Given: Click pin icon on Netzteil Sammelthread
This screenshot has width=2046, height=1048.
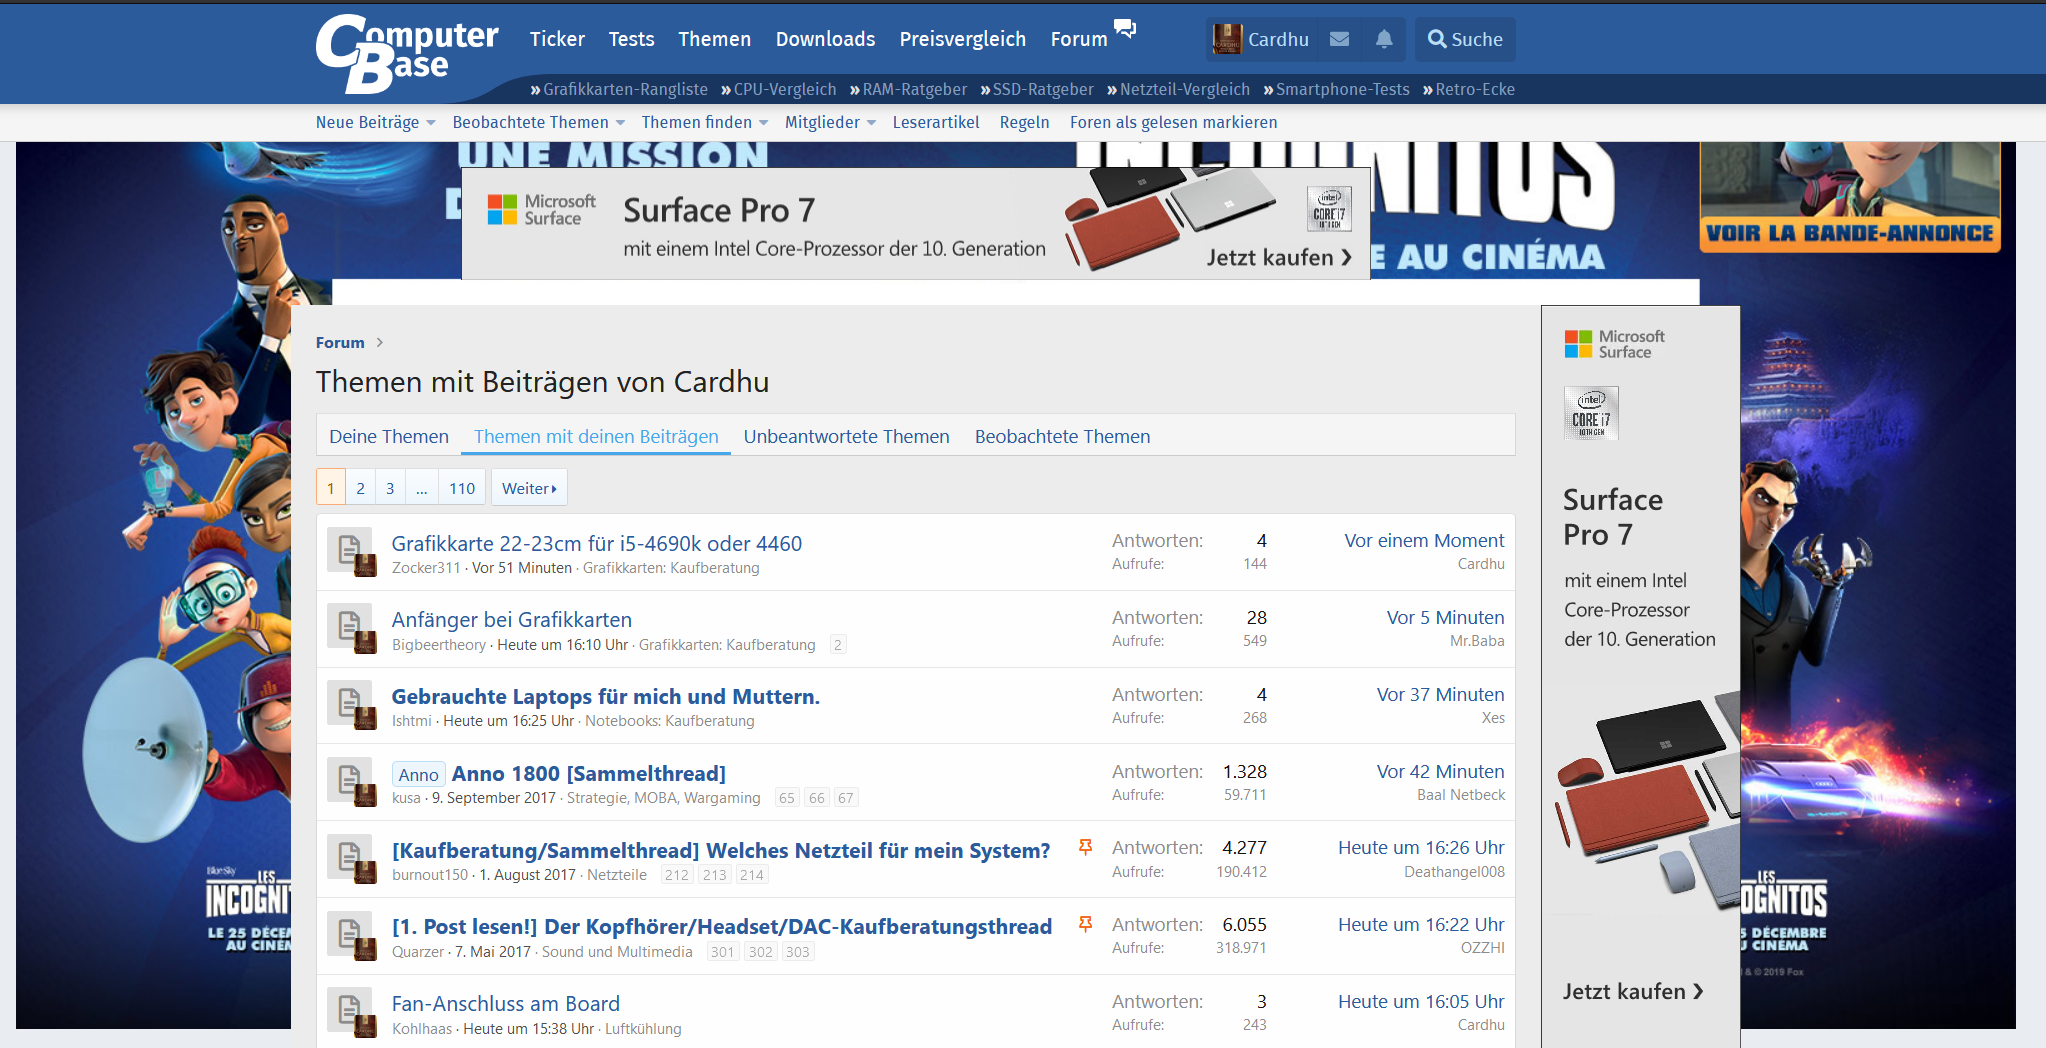Looking at the screenshot, I should (1085, 847).
